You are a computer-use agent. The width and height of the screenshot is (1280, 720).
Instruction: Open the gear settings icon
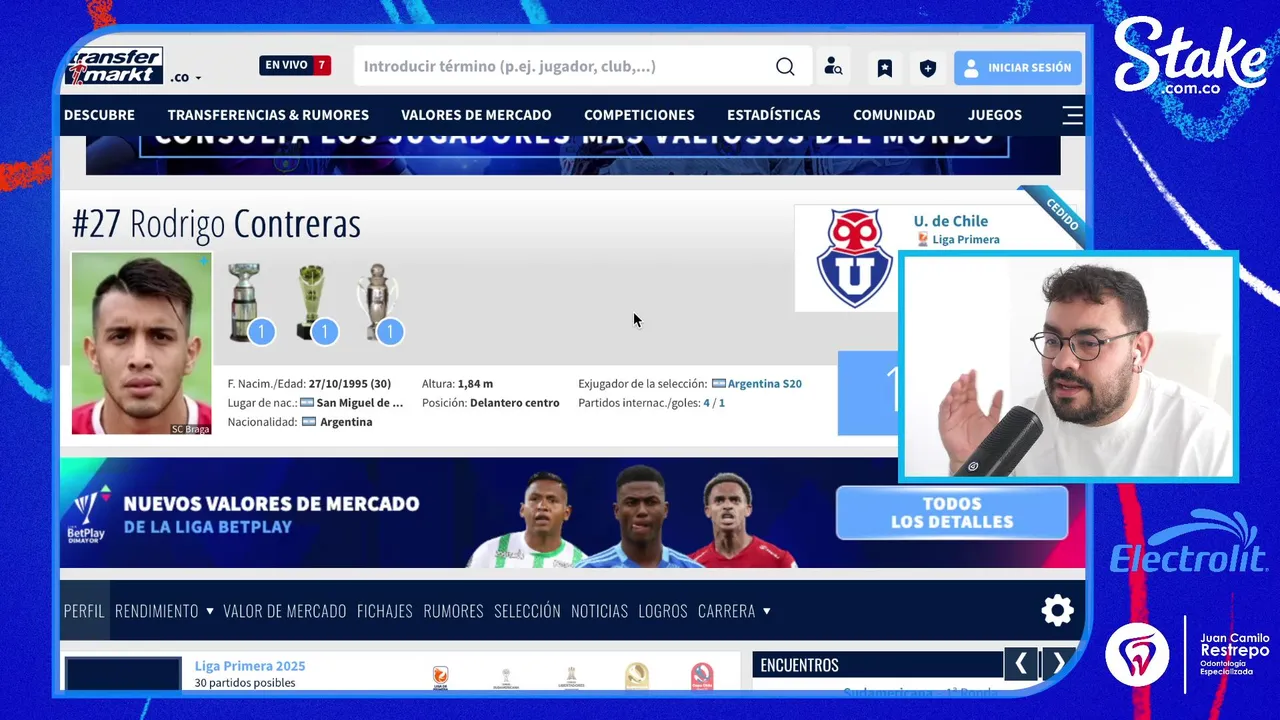point(1057,610)
